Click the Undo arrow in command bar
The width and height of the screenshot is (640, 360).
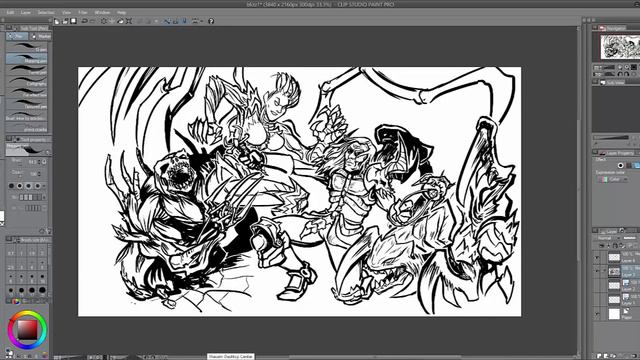pyautogui.click(x=84, y=21)
